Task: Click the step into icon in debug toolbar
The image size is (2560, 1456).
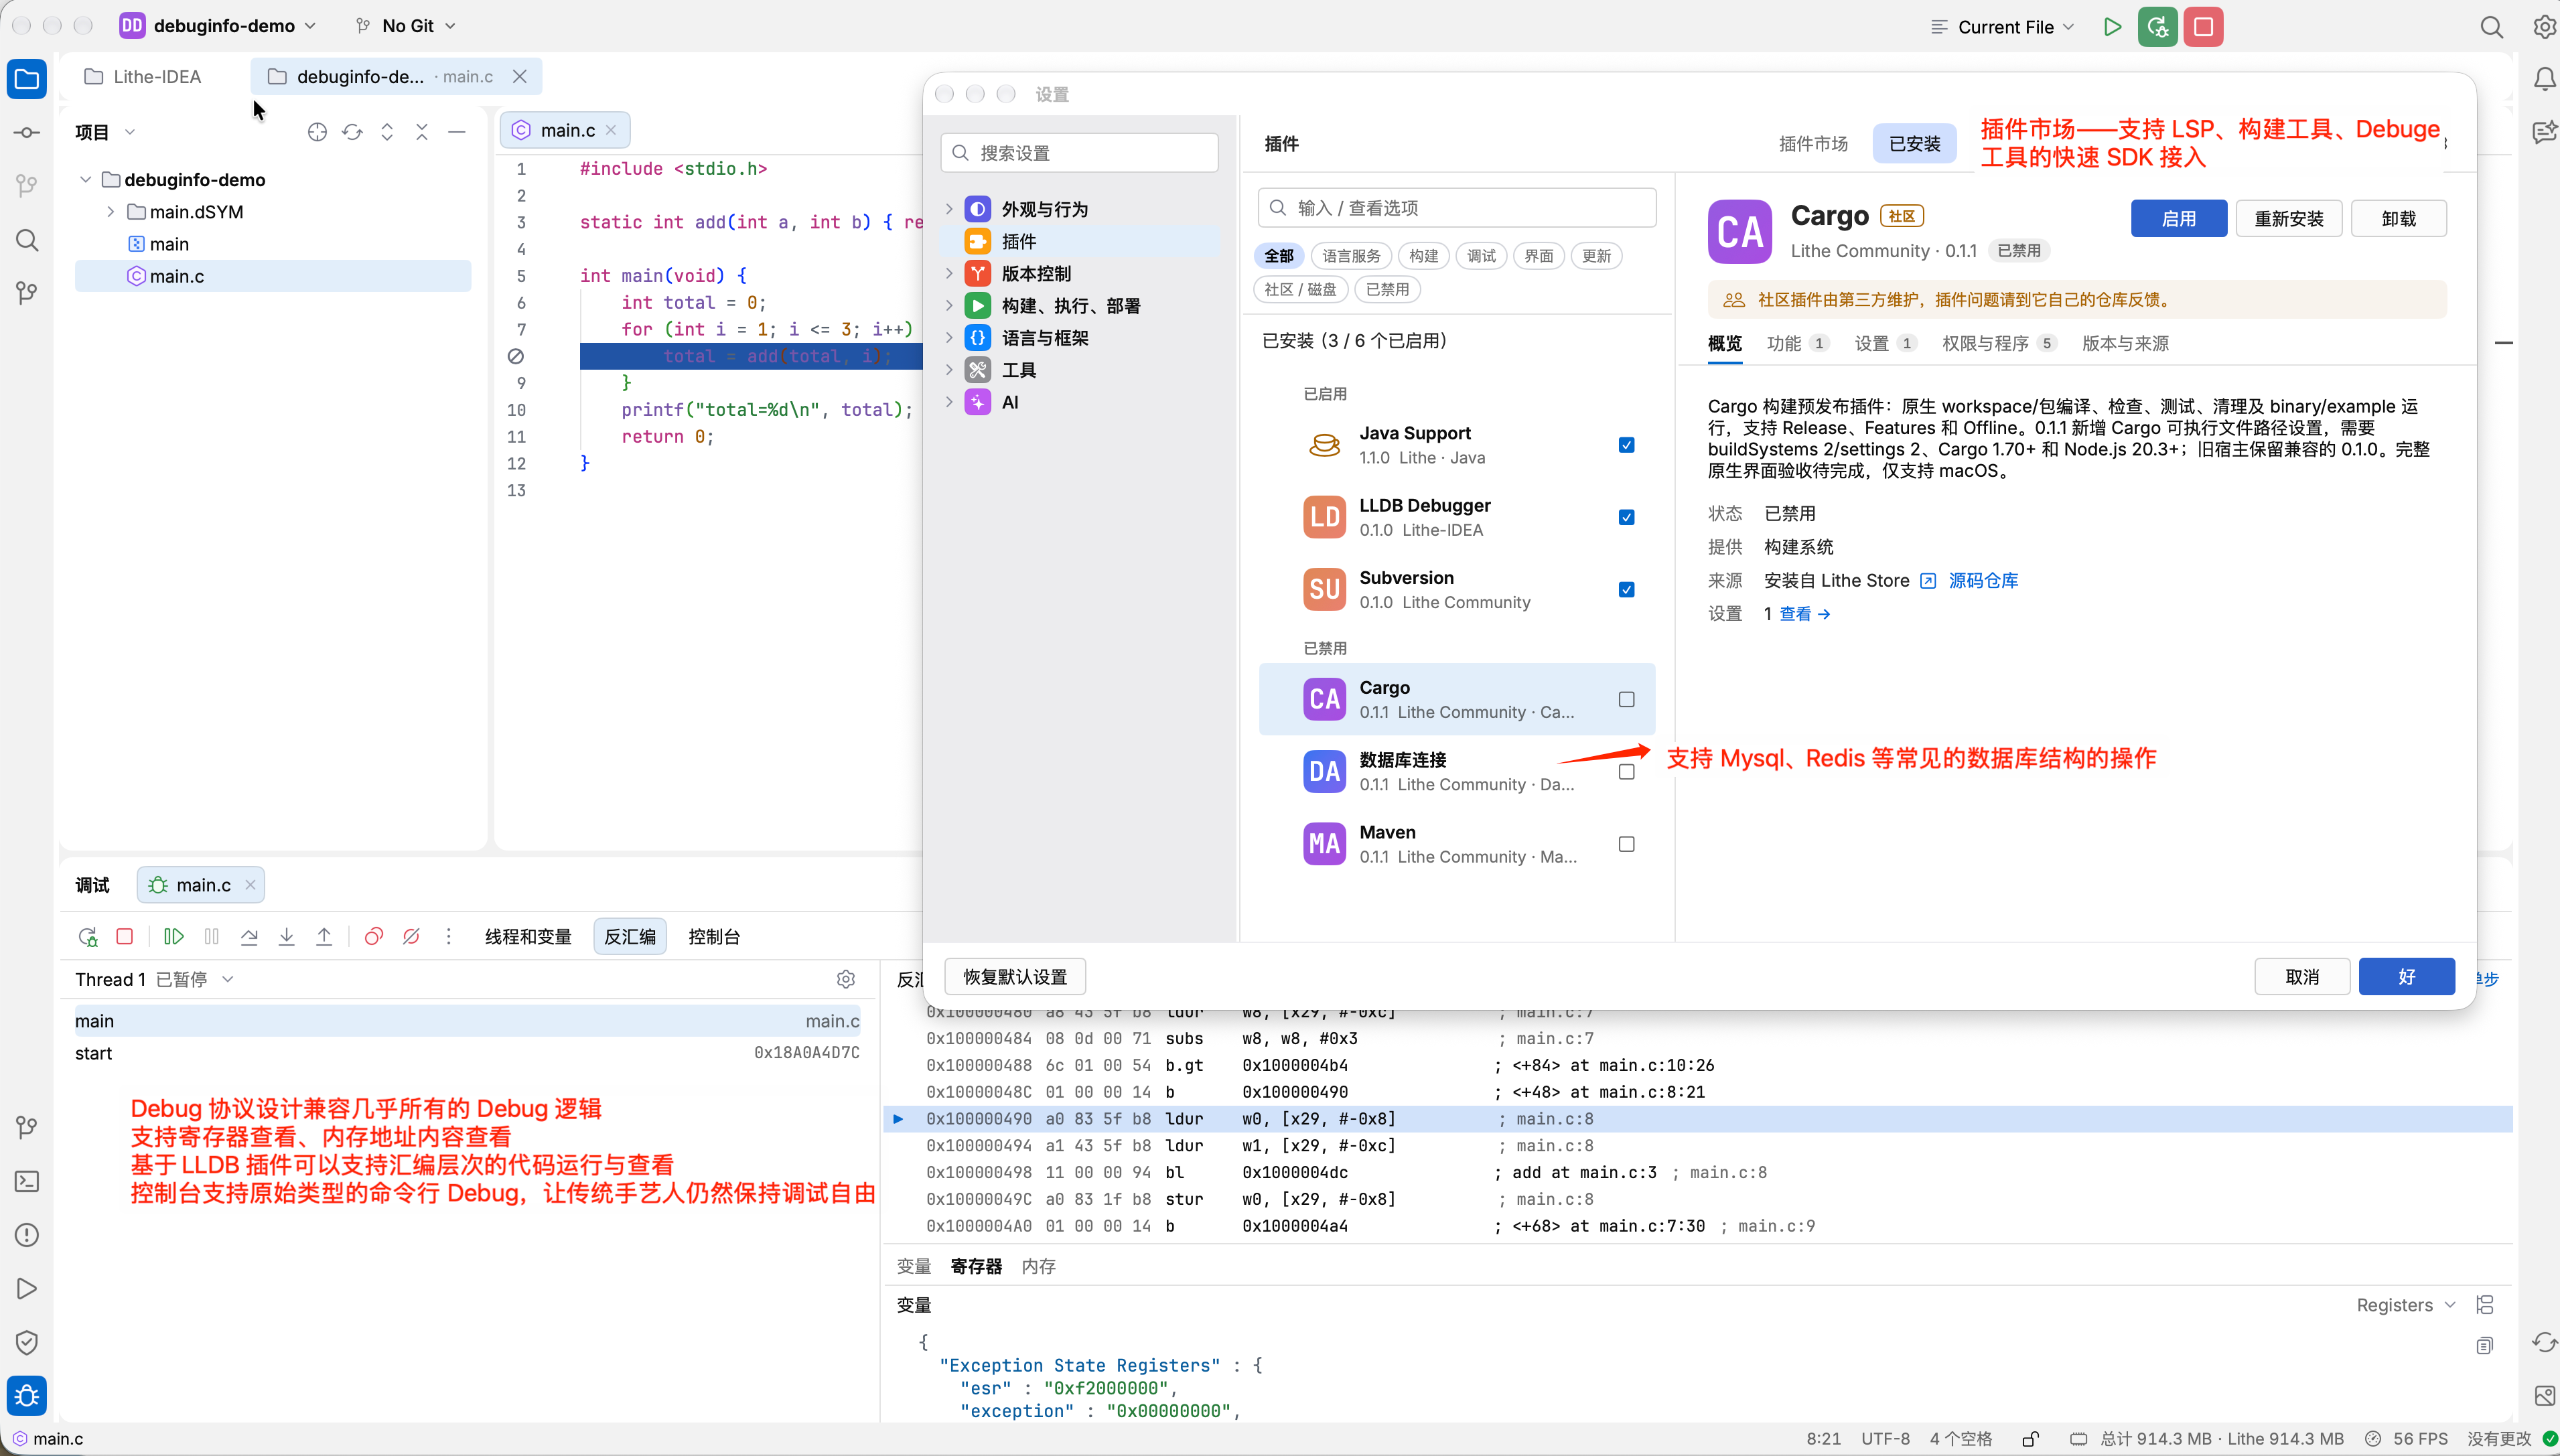Action: pyautogui.click(x=287, y=937)
